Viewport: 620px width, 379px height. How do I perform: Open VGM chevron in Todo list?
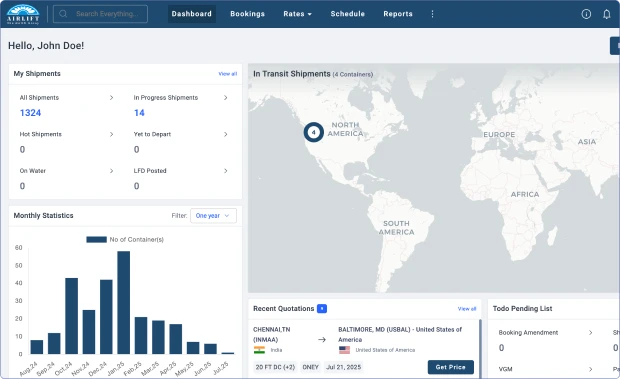[x=590, y=369]
